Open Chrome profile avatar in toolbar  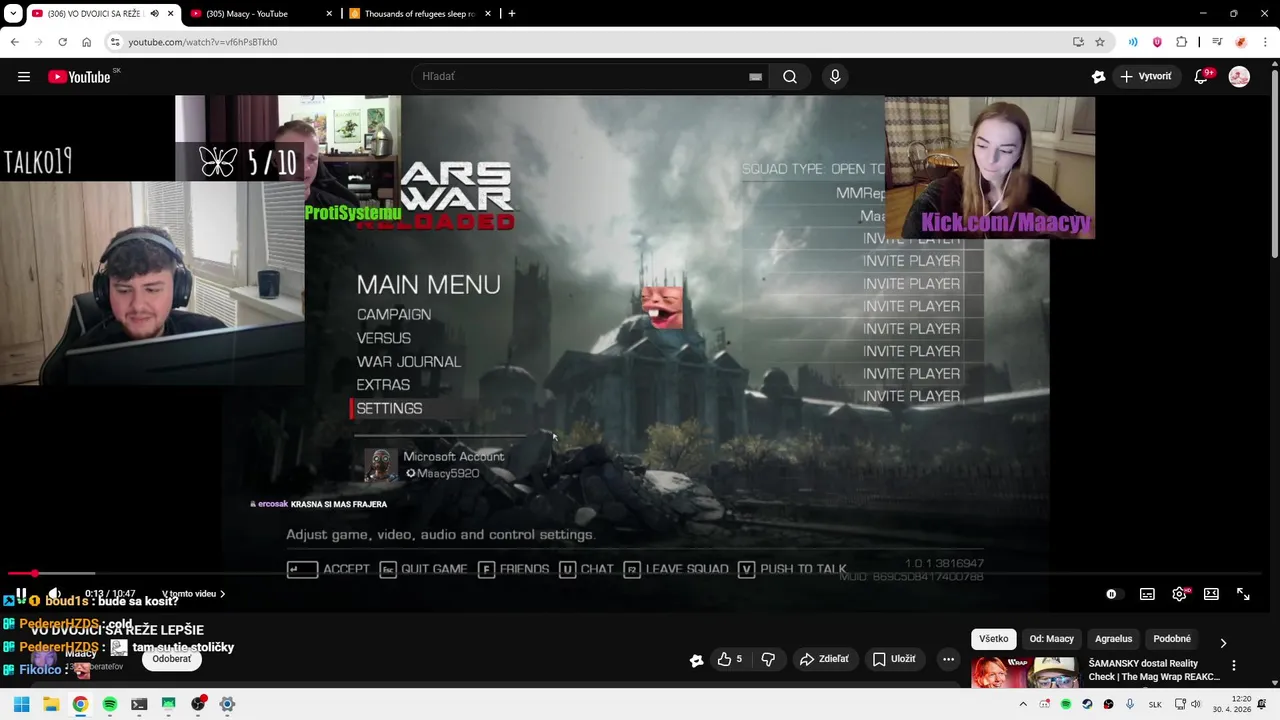point(1241,42)
